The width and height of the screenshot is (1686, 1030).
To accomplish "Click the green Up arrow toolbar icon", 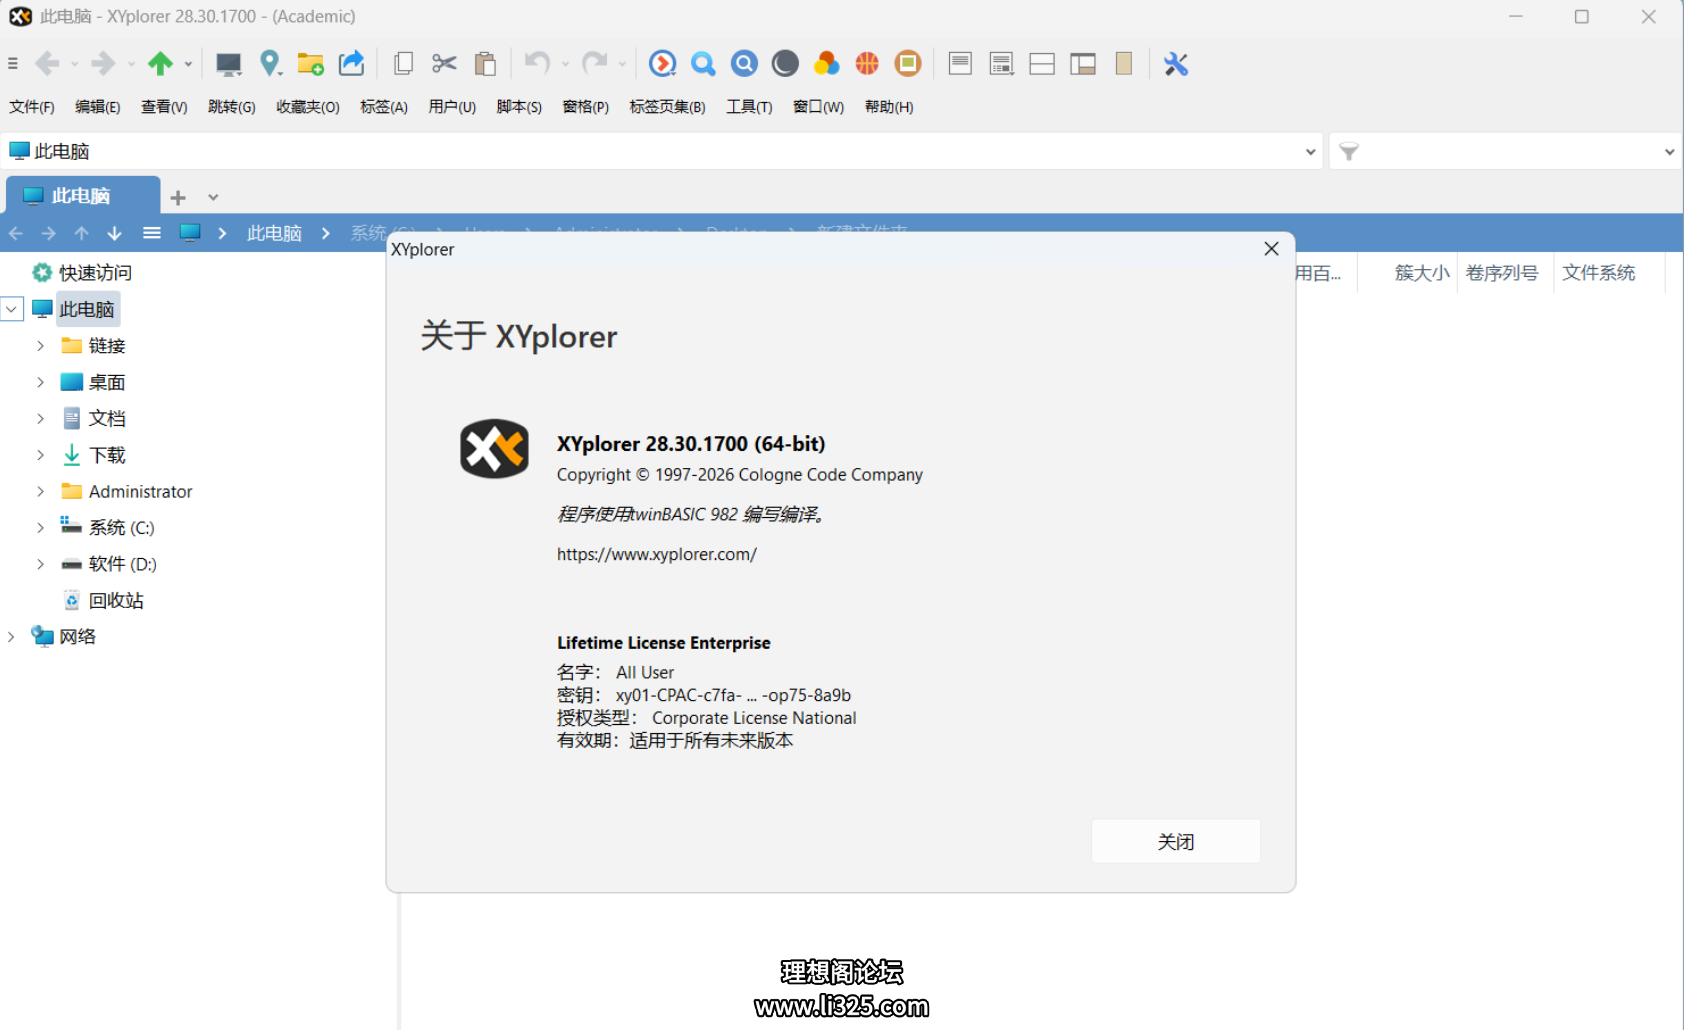I will point(160,64).
